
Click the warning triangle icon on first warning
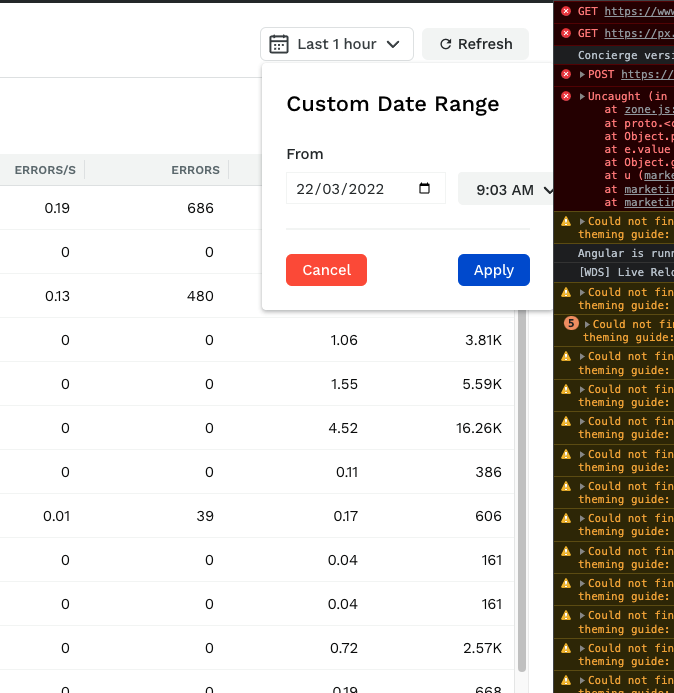[566, 221]
